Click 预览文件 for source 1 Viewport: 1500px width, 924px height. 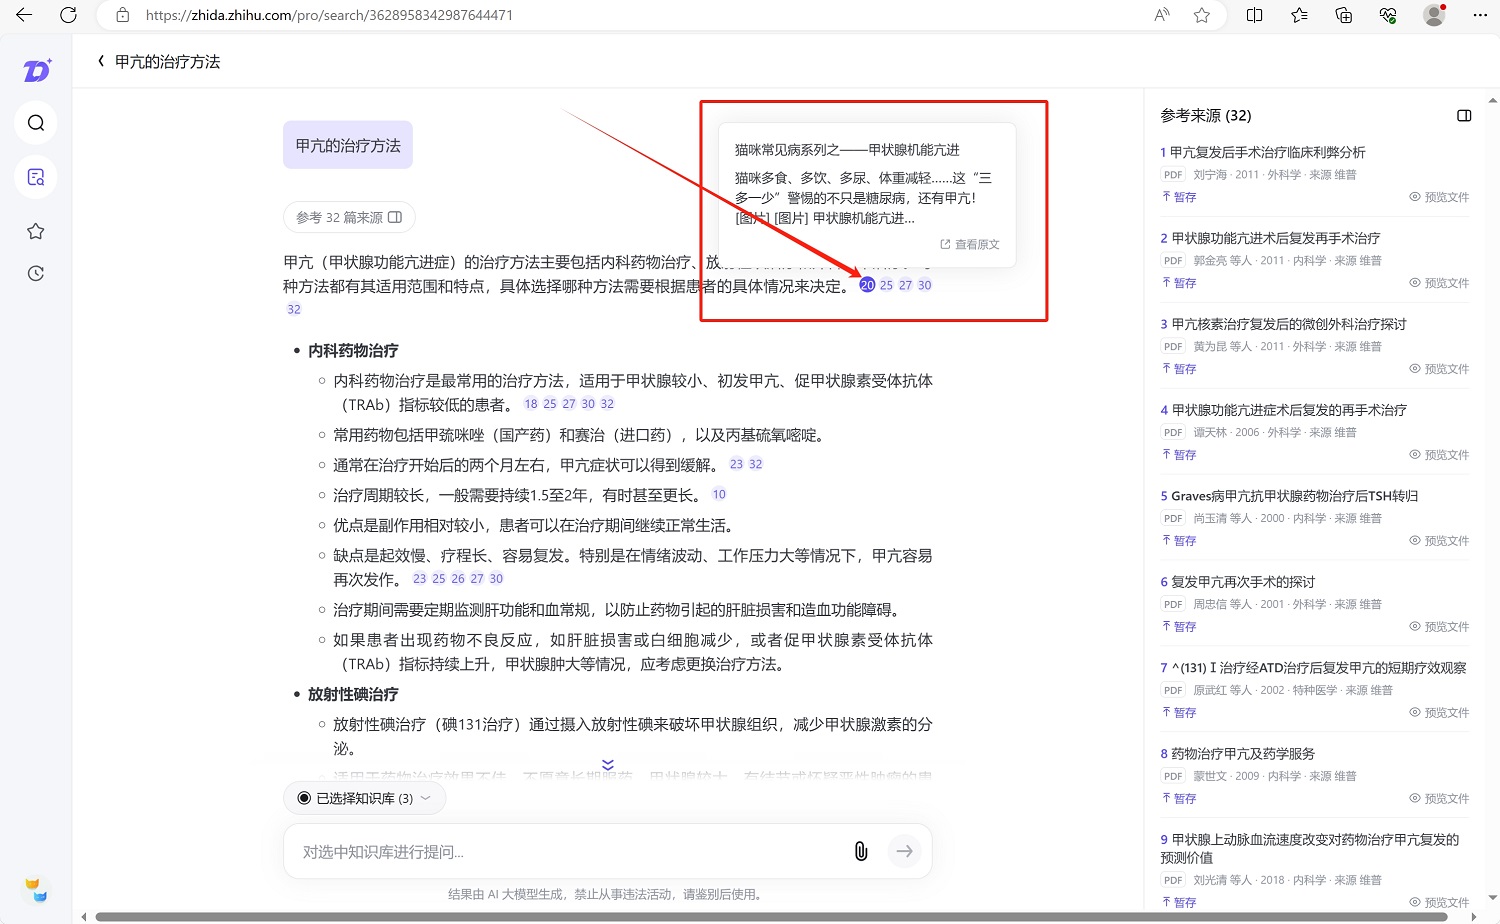click(1439, 197)
